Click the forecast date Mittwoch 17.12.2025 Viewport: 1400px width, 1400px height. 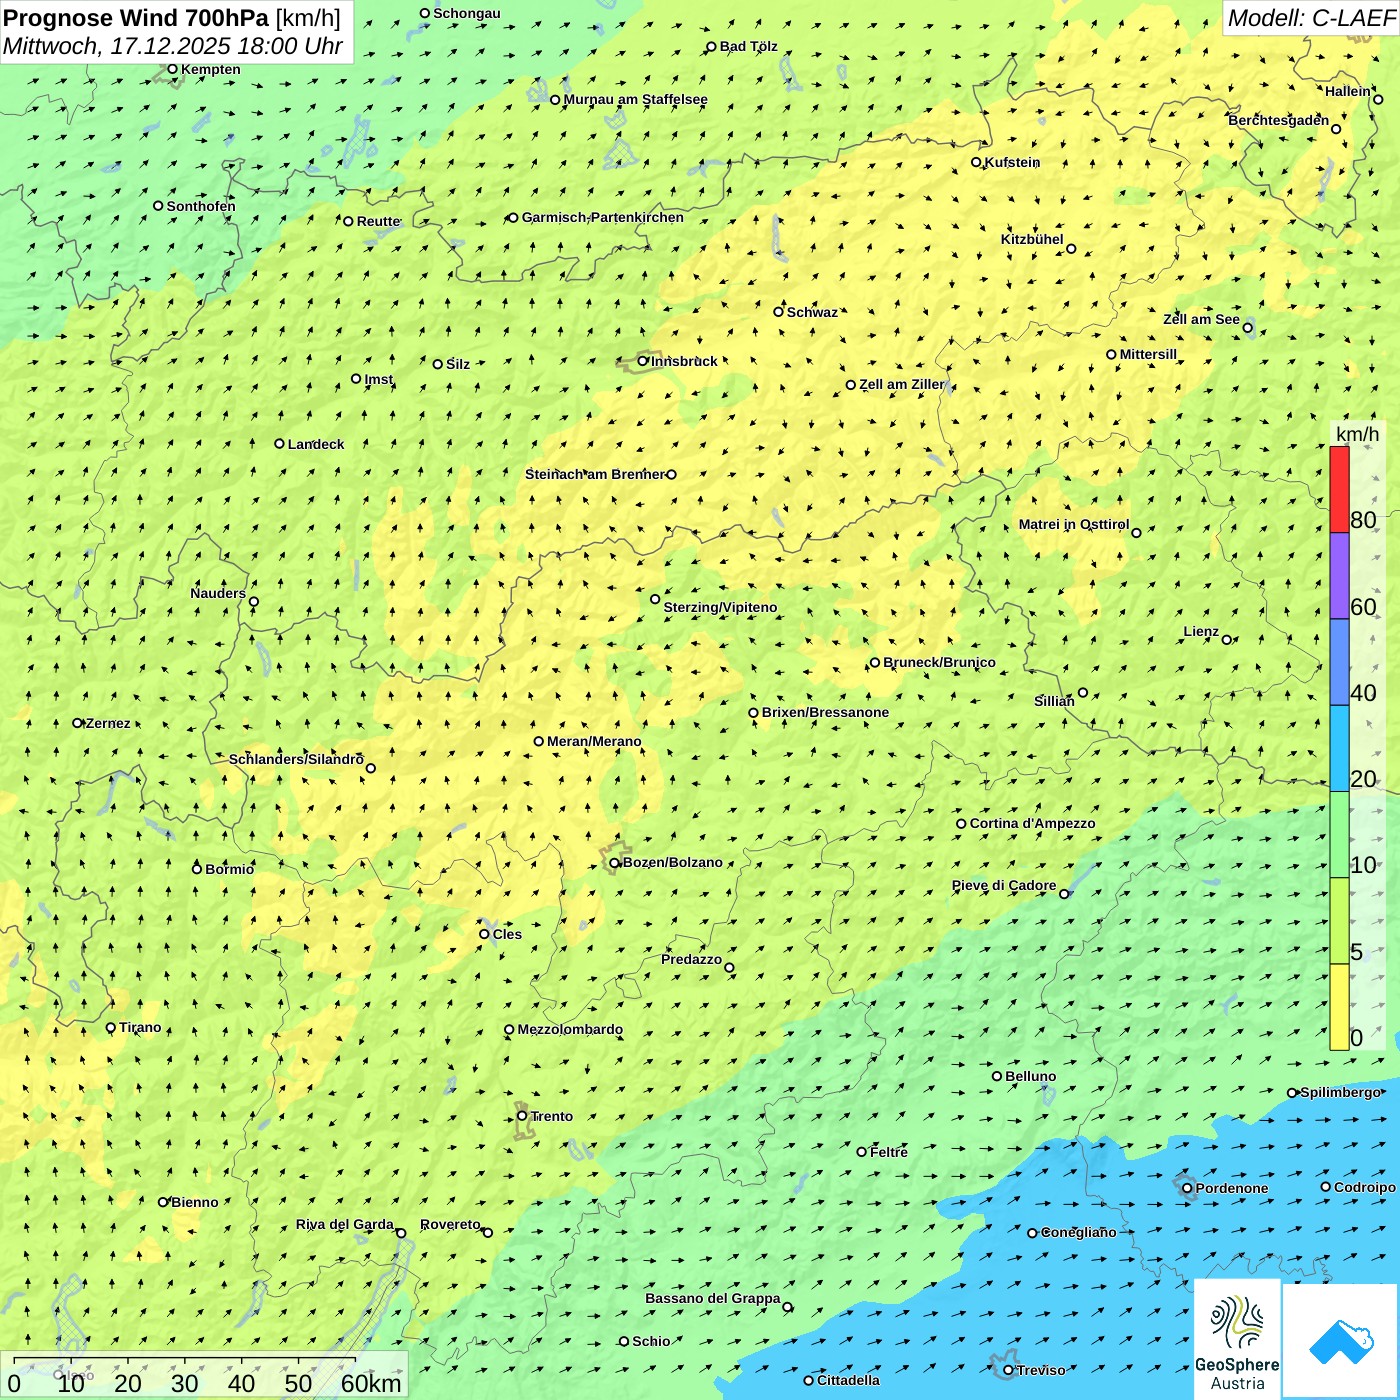click(172, 47)
